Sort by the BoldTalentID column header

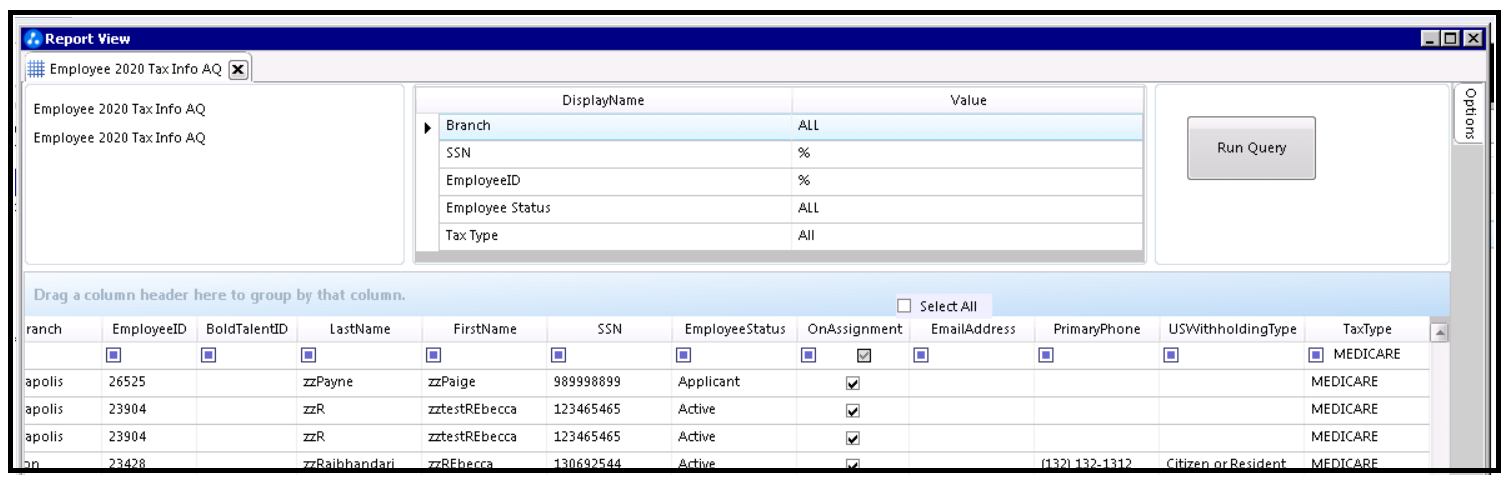pos(246,329)
